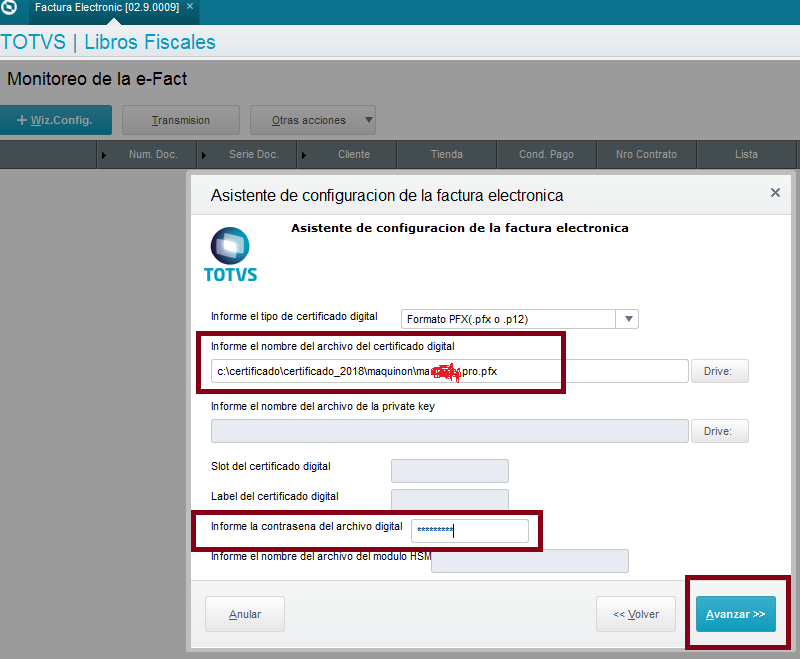Click the TOTVS logo in the wizard
The width and height of the screenshot is (800, 659).
point(230,255)
